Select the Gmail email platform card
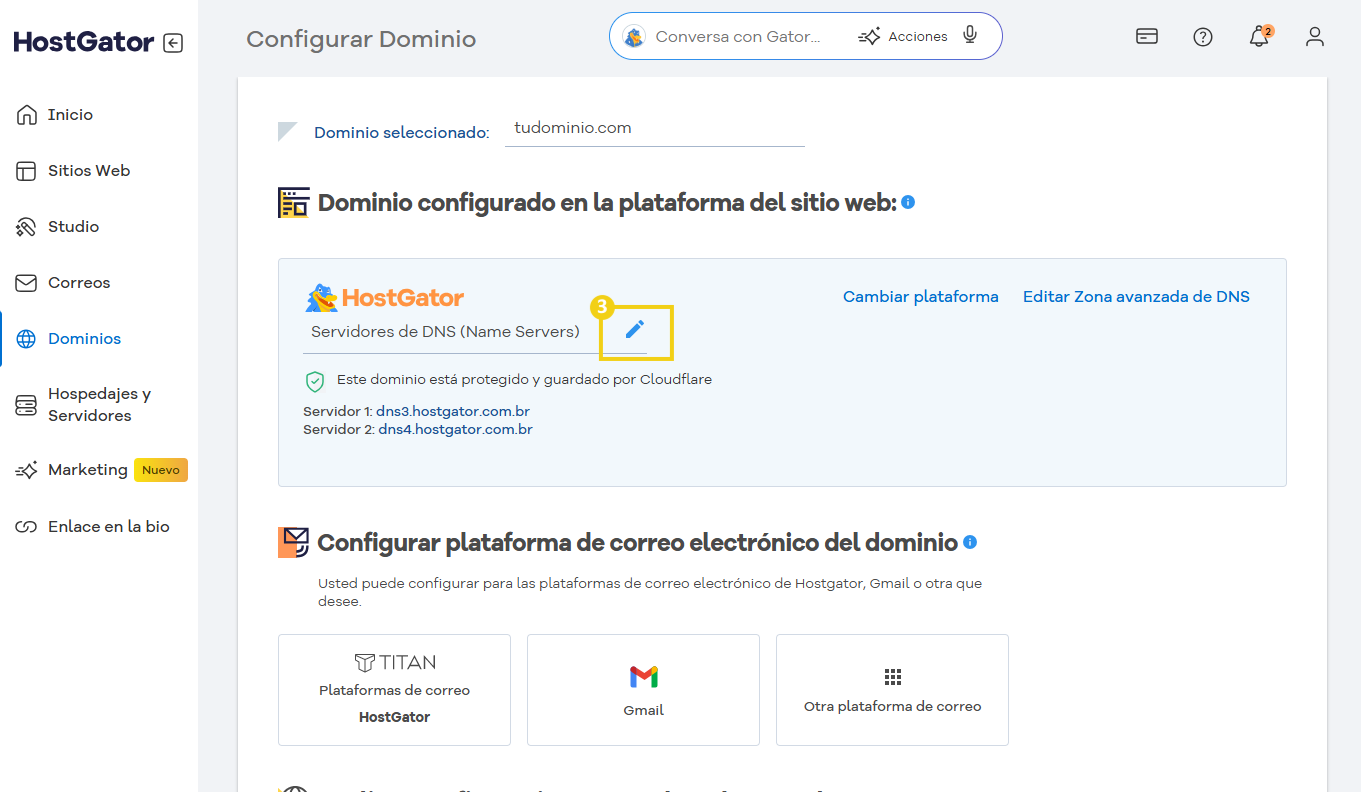1361x792 pixels. point(643,689)
